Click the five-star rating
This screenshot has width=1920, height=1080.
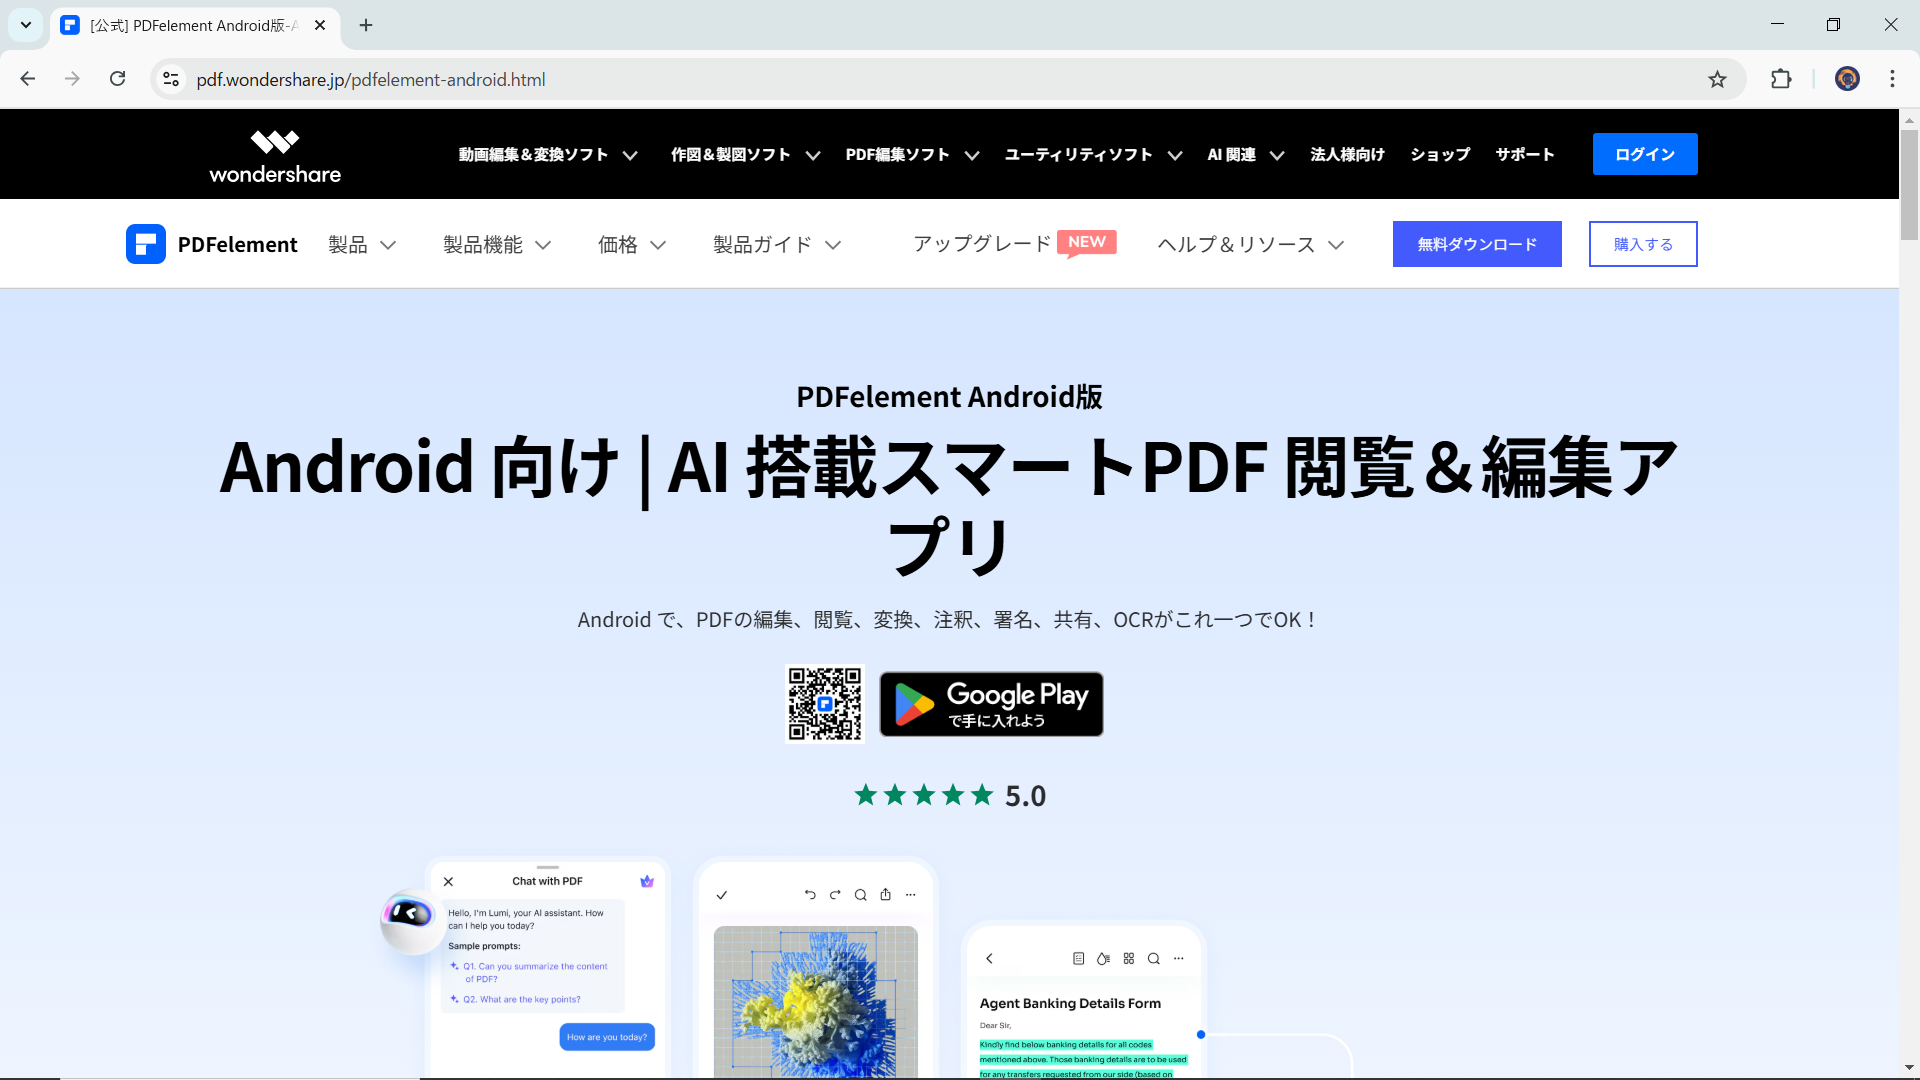(x=924, y=795)
